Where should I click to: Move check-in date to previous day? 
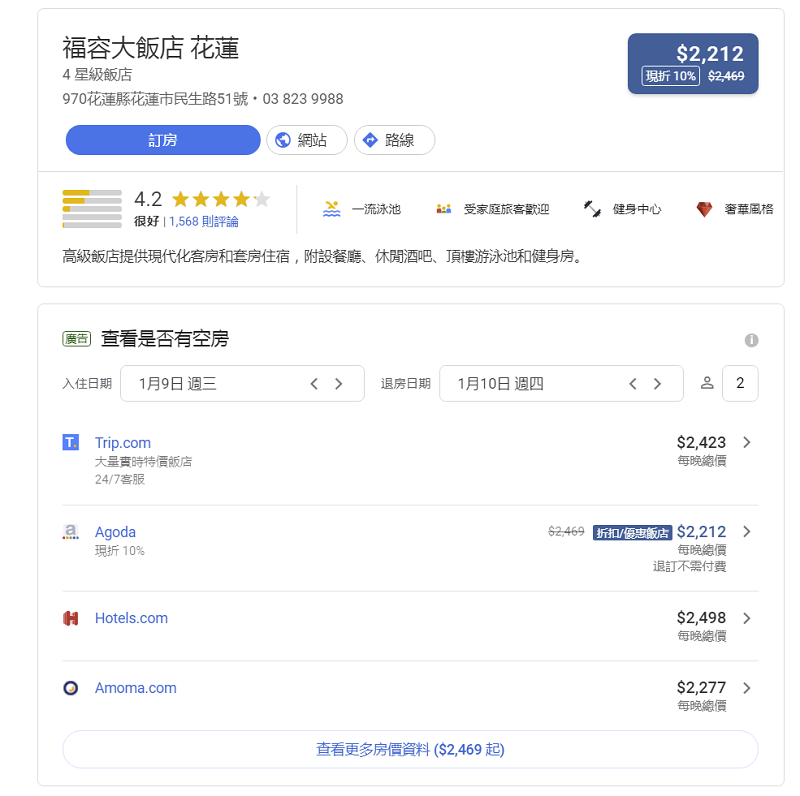(314, 384)
